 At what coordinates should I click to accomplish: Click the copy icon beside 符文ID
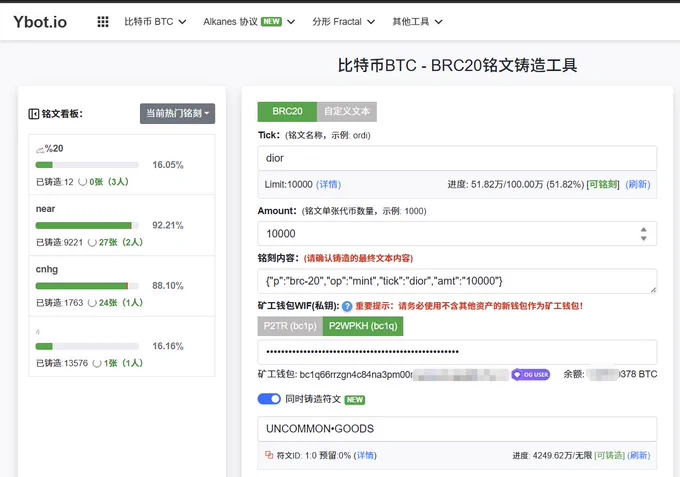click(269, 455)
